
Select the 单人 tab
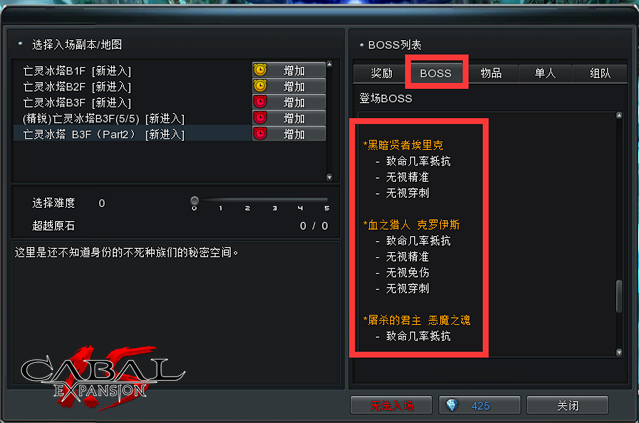[x=545, y=73]
